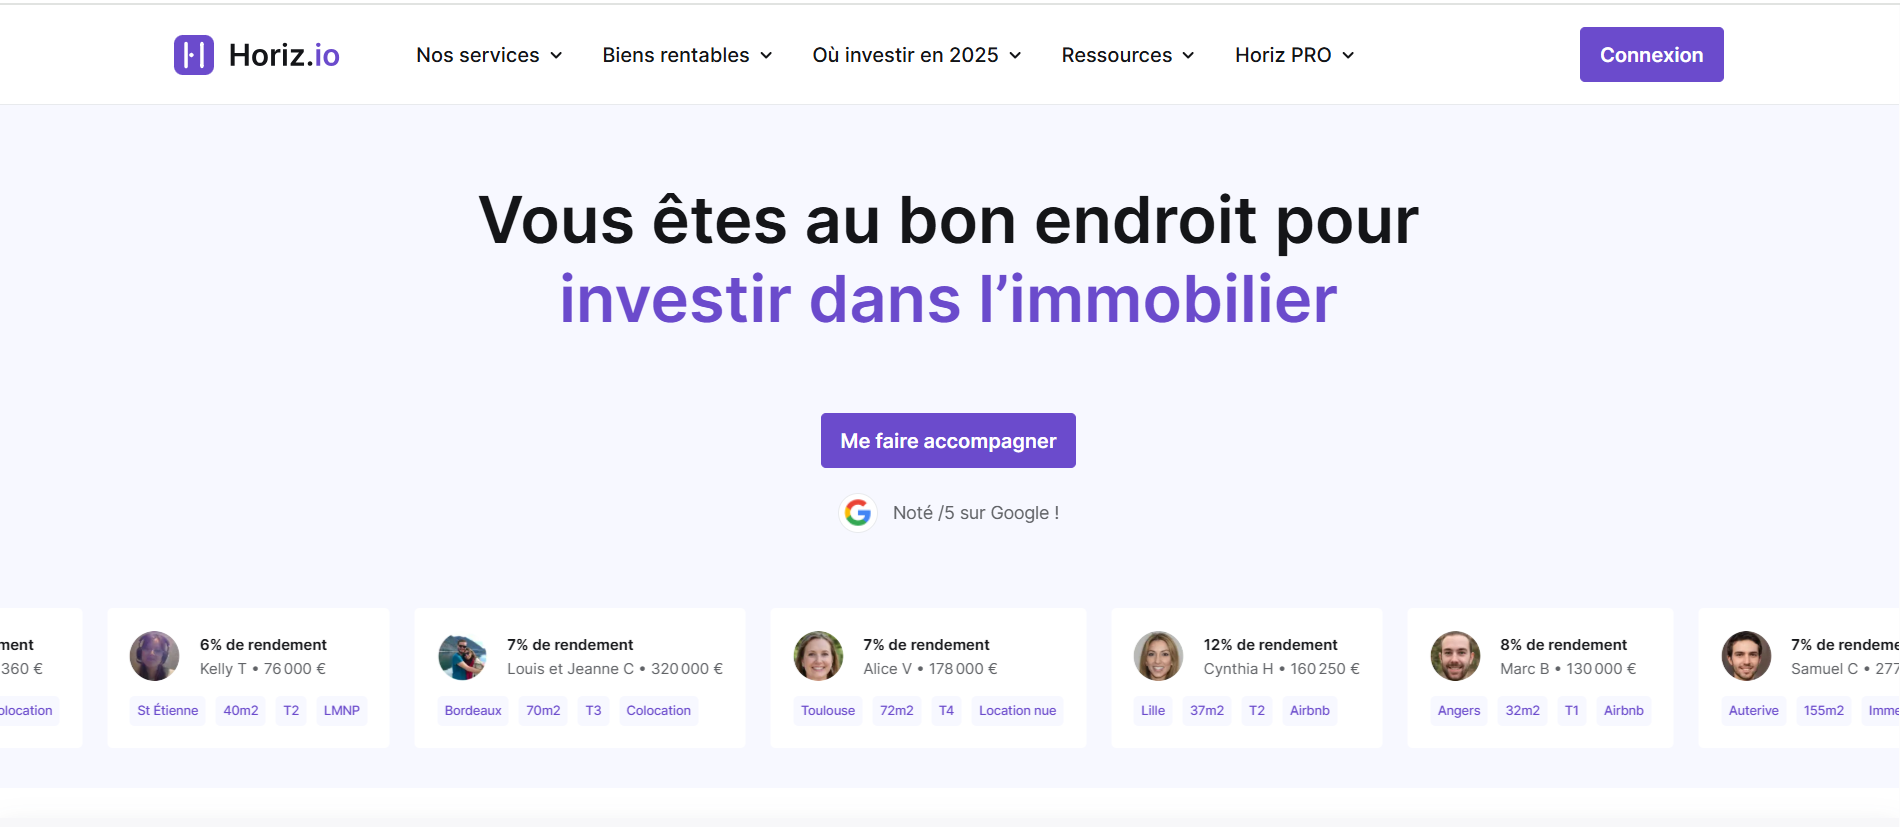This screenshot has height=827, width=1900.
Task: Open the Où investir en 2025 dropdown
Action: (x=917, y=55)
